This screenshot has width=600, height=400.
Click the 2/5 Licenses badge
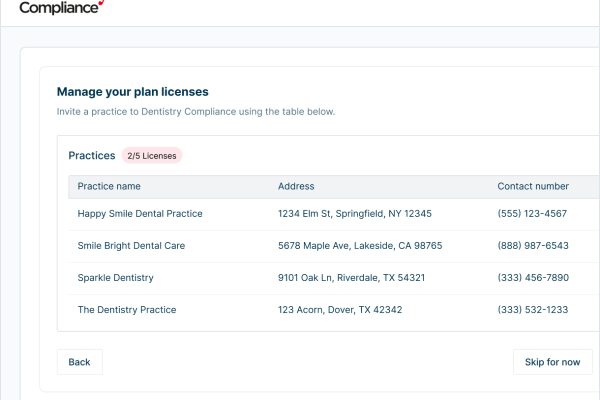click(152, 156)
